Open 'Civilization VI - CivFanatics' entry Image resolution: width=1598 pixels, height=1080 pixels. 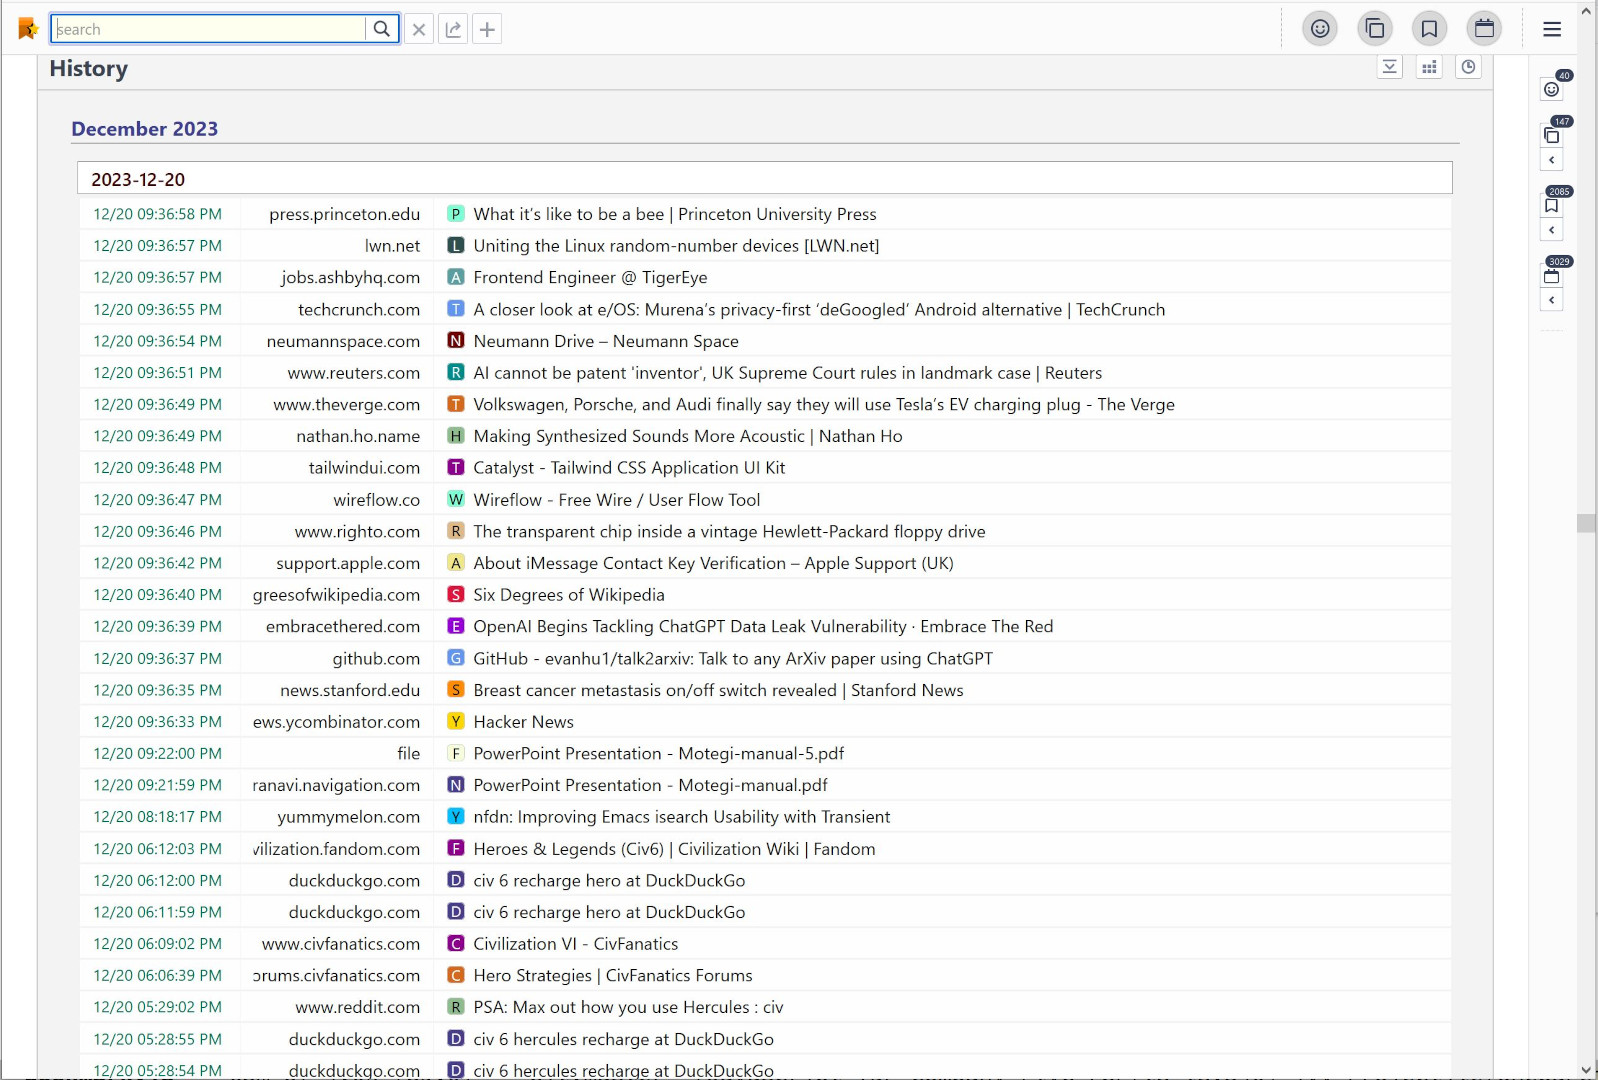click(576, 944)
